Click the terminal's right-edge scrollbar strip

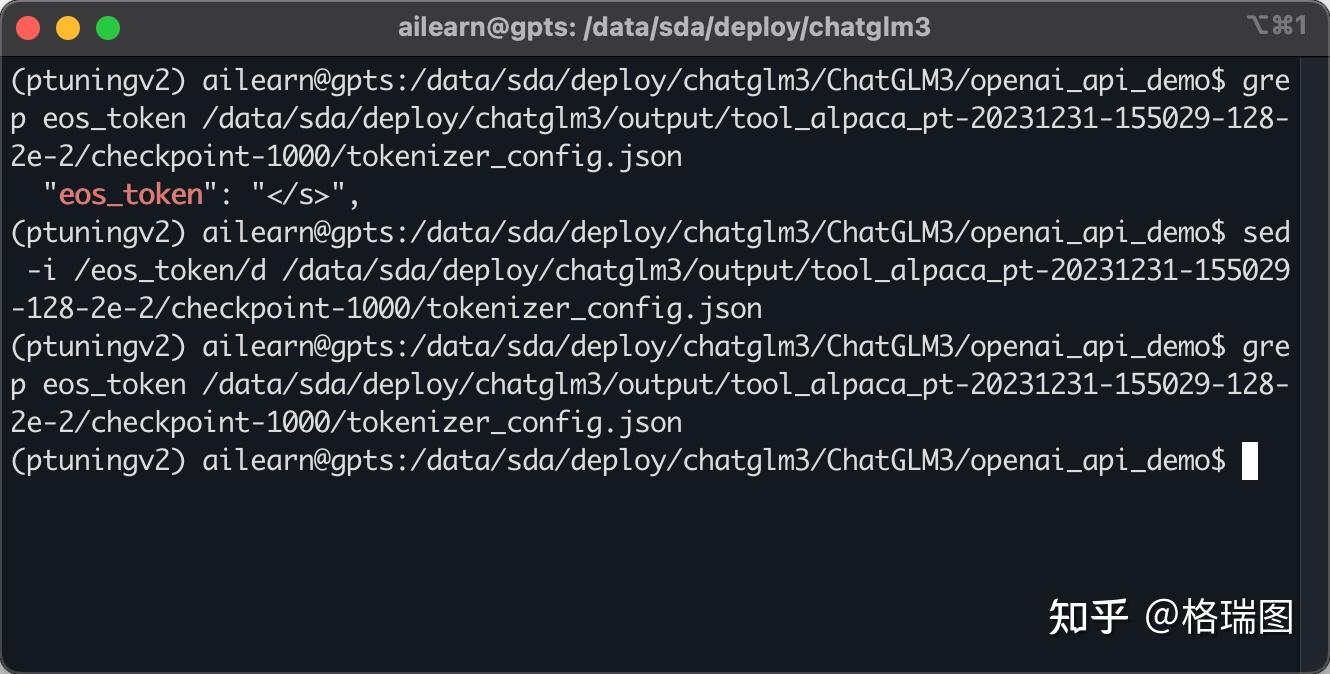[1314, 360]
